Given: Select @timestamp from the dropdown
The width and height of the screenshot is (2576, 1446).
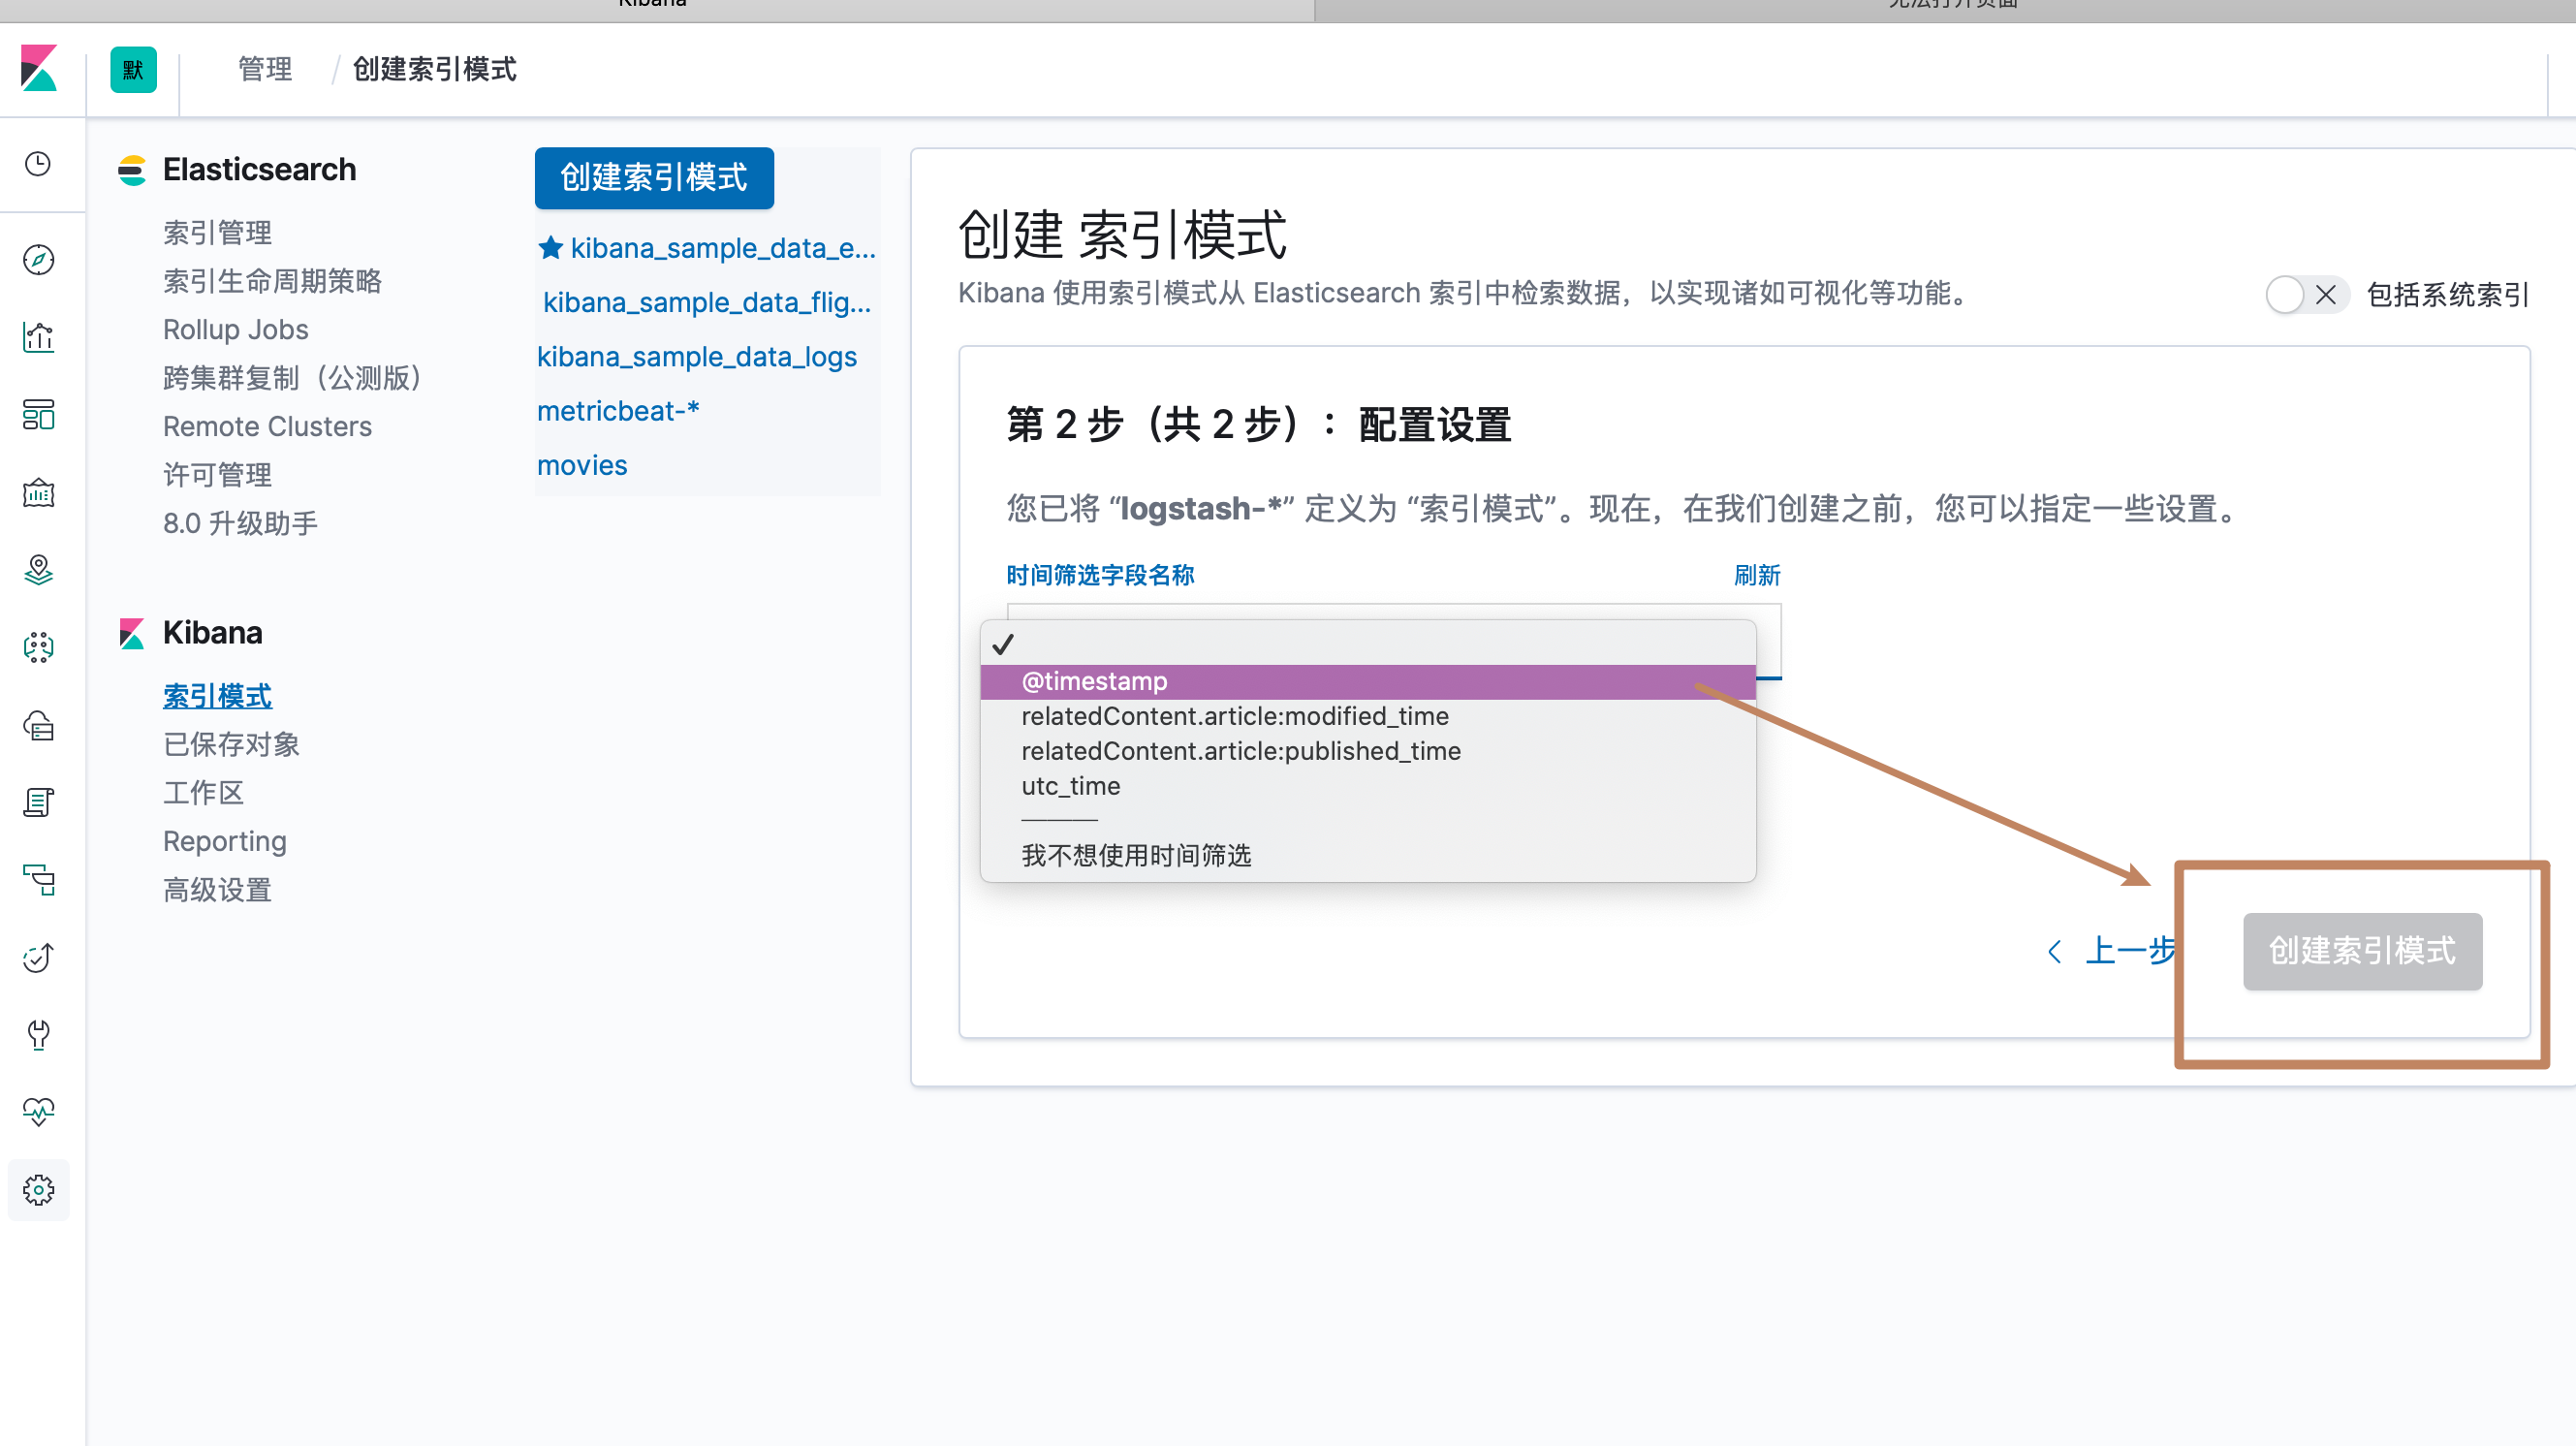Looking at the screenshot, I should 1094,682.
